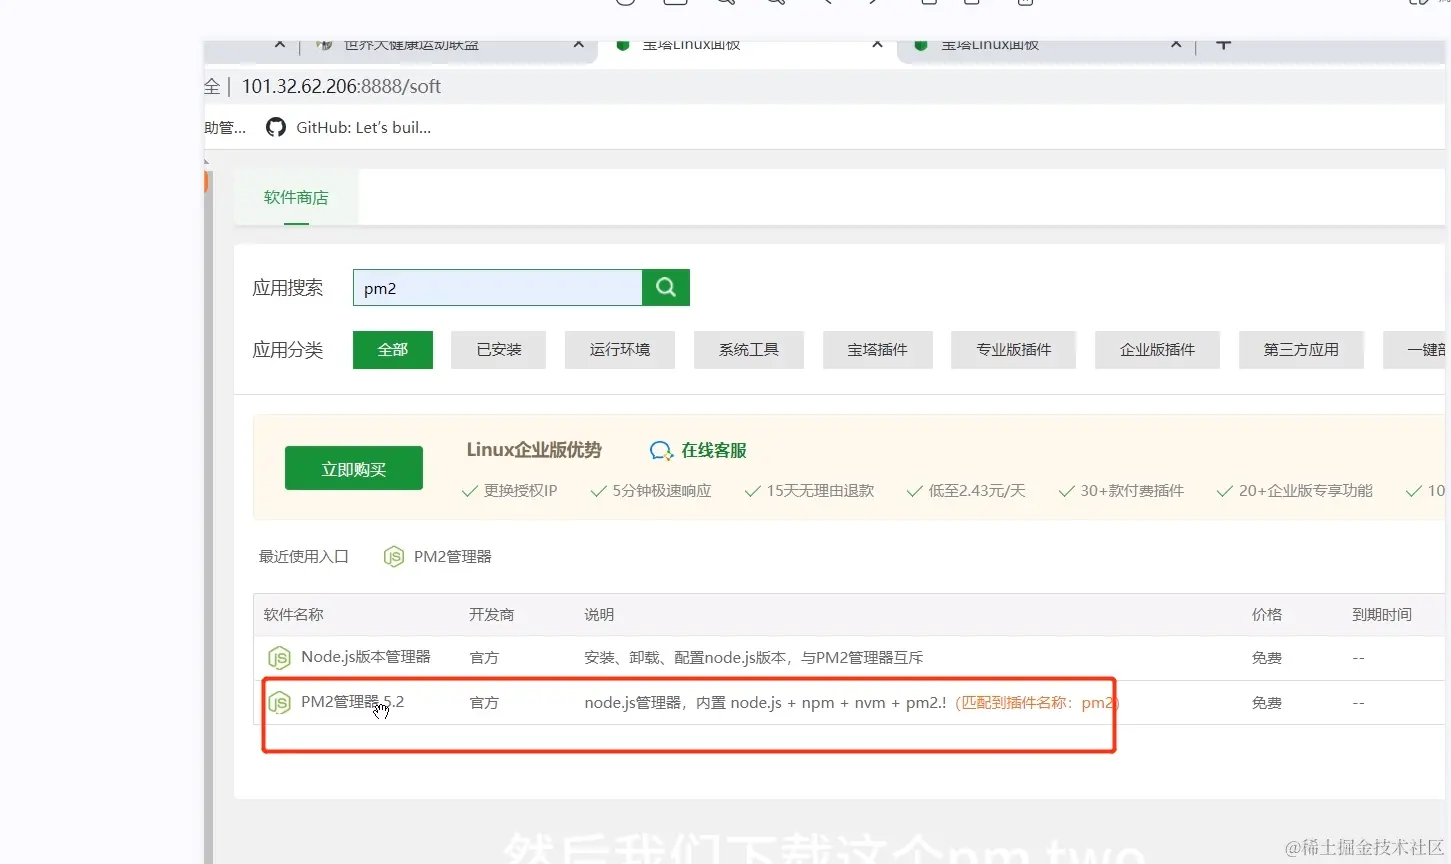Click the pm2 application search field
Viewport: 1451px width, 864px height.
pyautogui.click(x=497, y=288)
